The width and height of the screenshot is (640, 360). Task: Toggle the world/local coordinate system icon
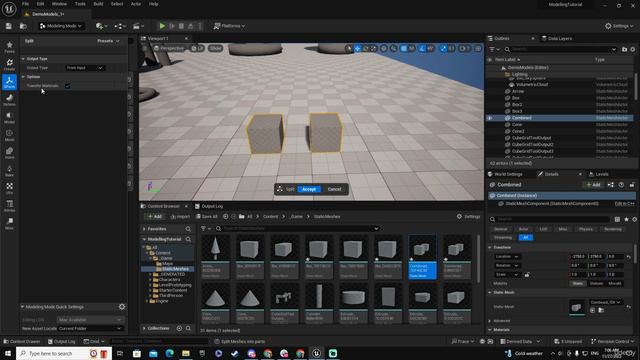tap(384, 48)
